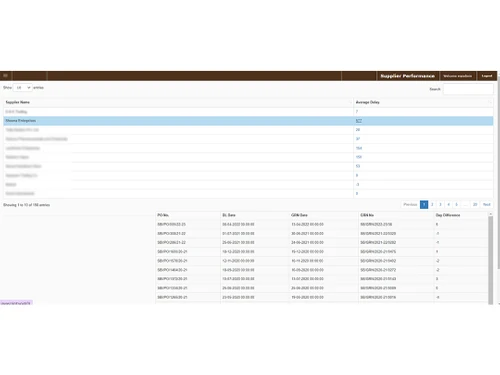
Task: Go to page 4 in the pagination
Action: click(x=448, y=204)
